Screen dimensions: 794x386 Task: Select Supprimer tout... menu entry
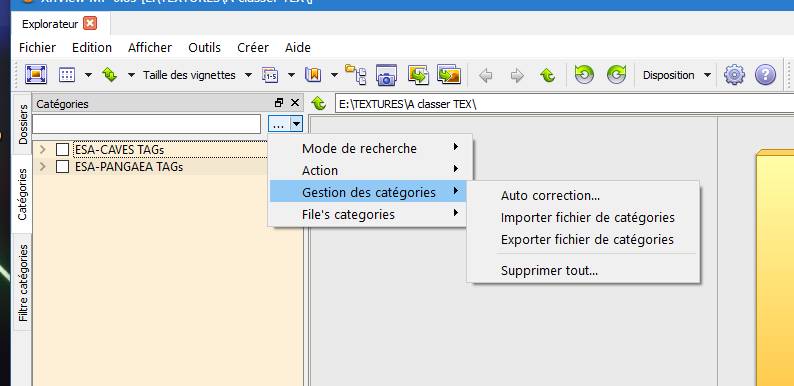pos(549,271)
